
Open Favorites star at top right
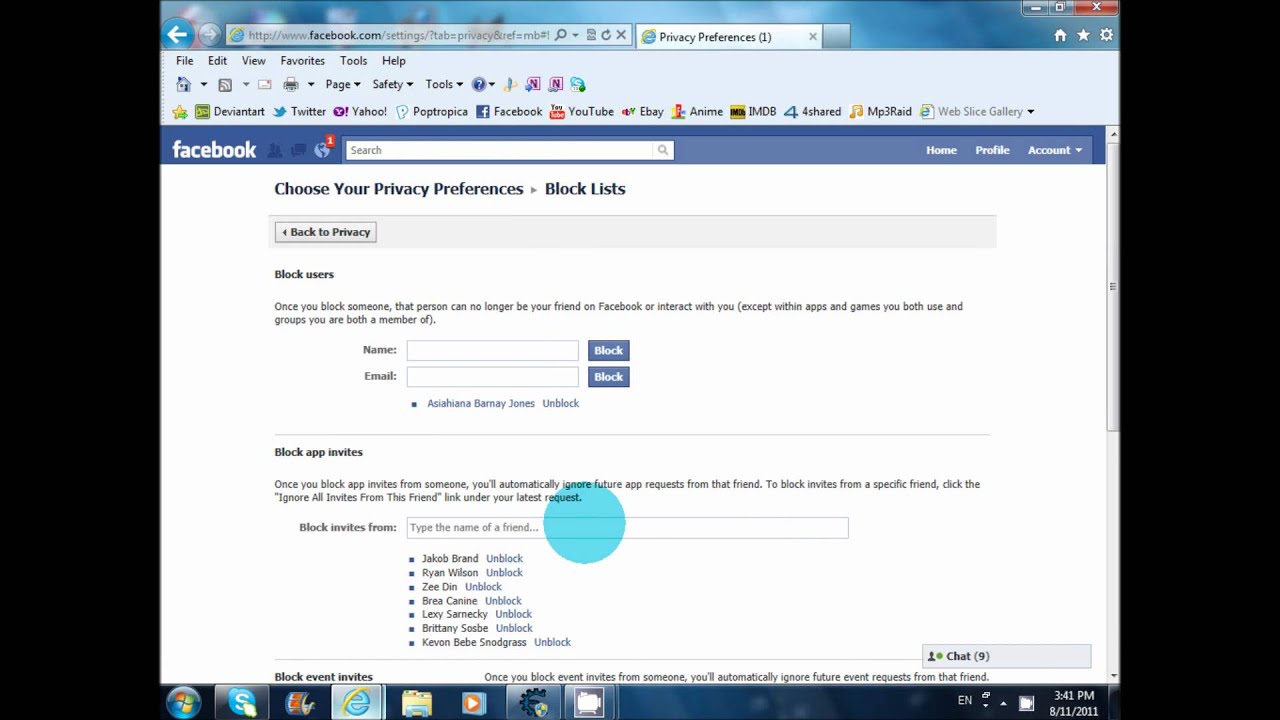pos(1083,35)
